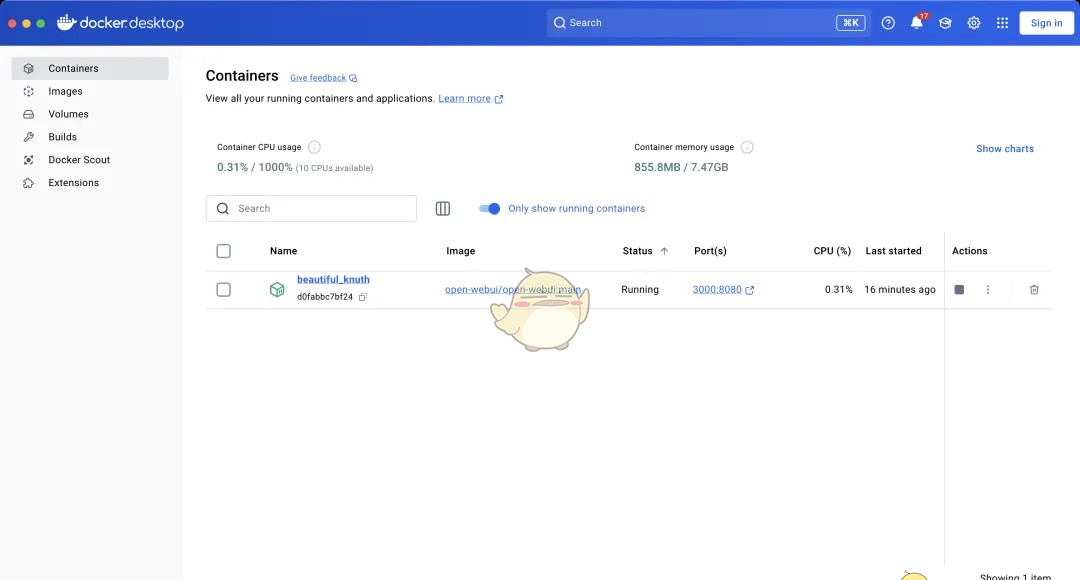Click the Containers cube icon in sidebar
Viewport: 1080px width, 580px height.
click(x=28, y=68)
